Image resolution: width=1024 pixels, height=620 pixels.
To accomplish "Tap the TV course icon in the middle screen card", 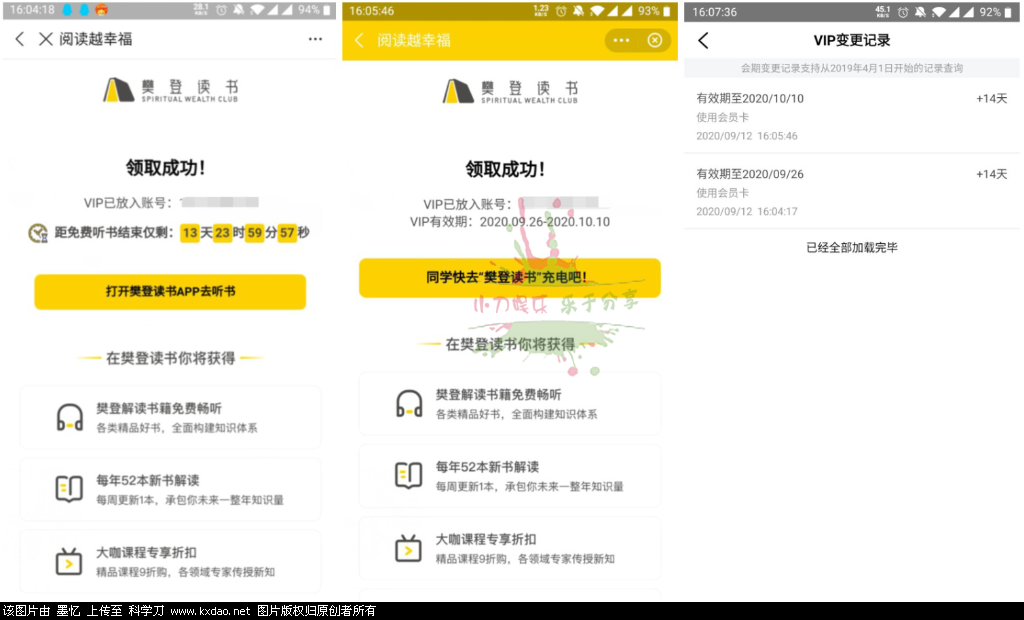I will (409, 548).
